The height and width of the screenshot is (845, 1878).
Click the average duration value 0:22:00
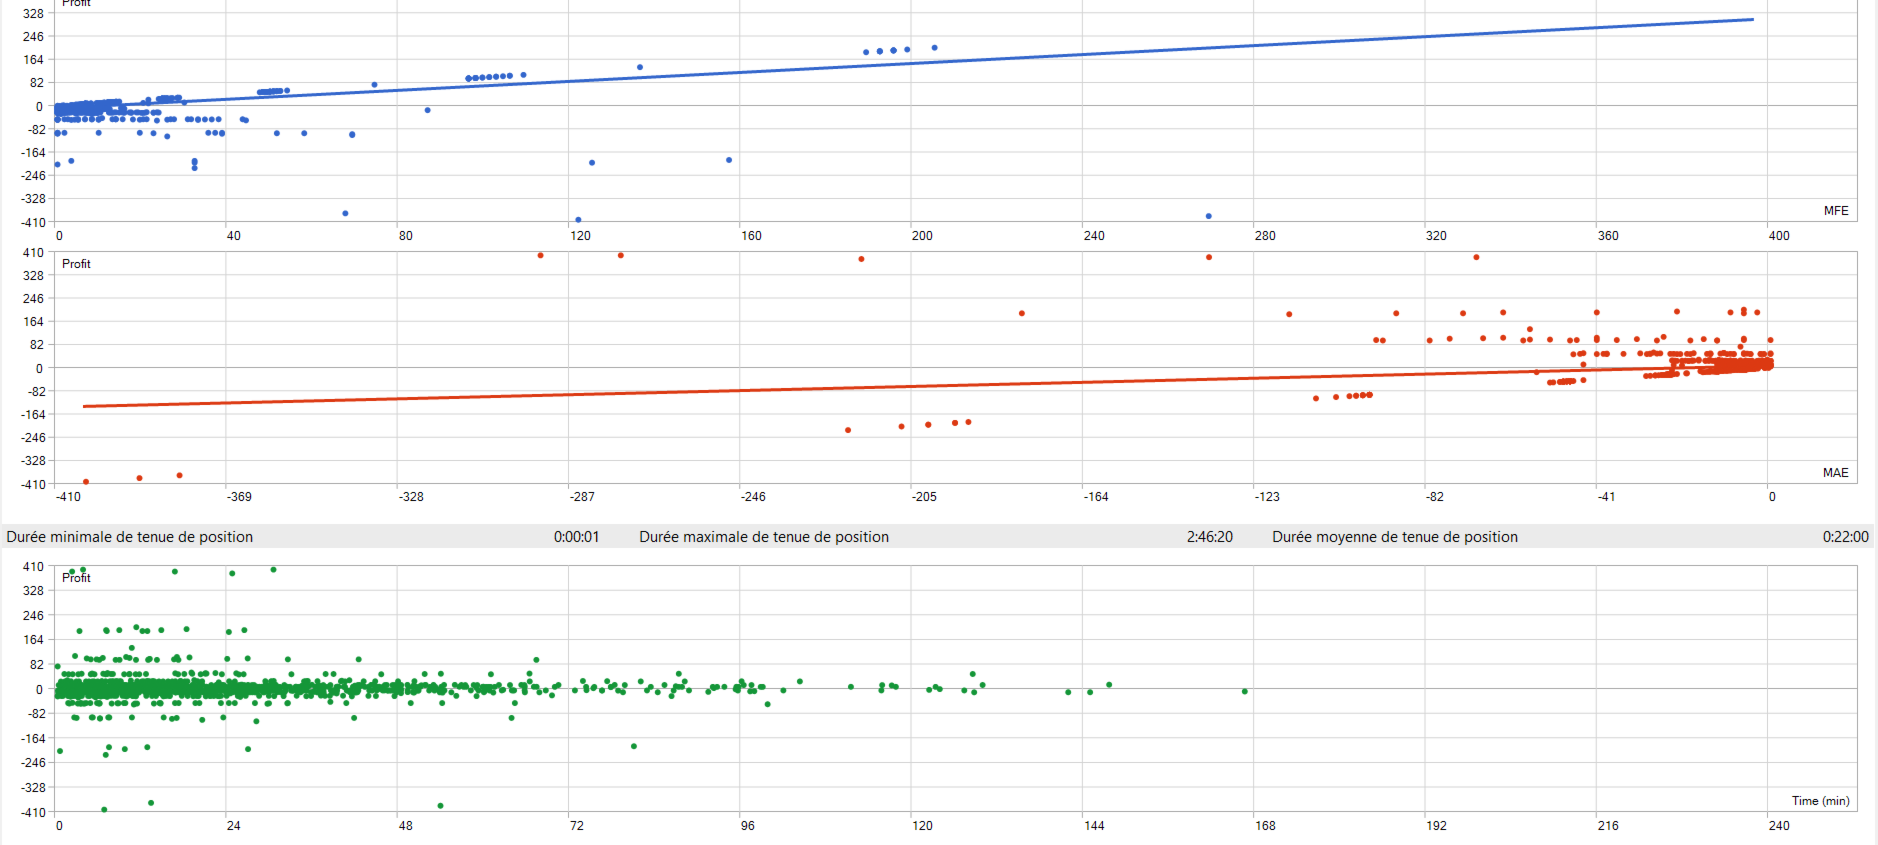(x=1846, y=537)
